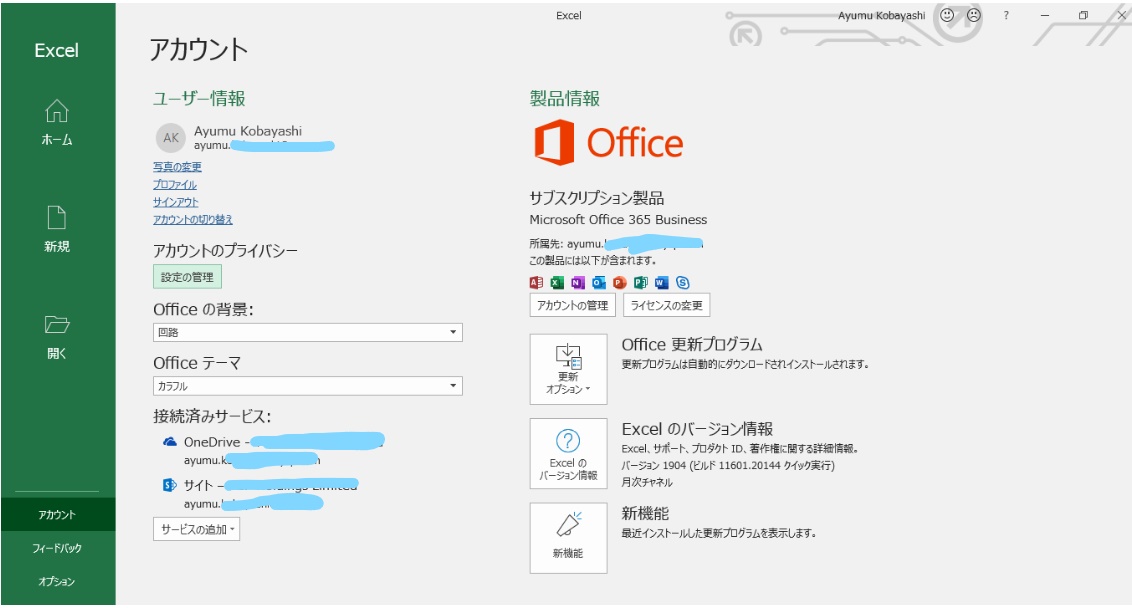Click the Skype for Business product icon
The width and height of the screenshot is (1132, 608).
(682, 282)
